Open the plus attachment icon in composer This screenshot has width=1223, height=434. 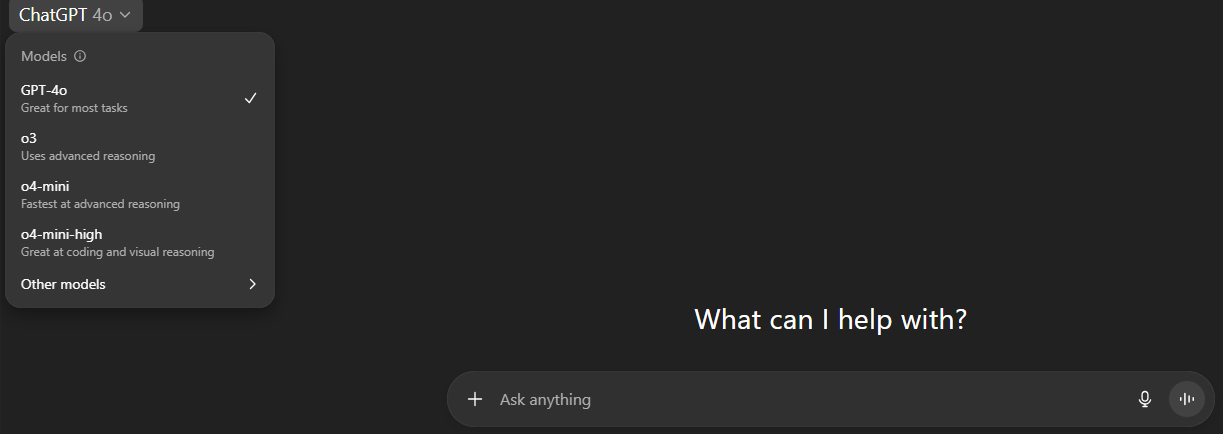coord(475,399)
